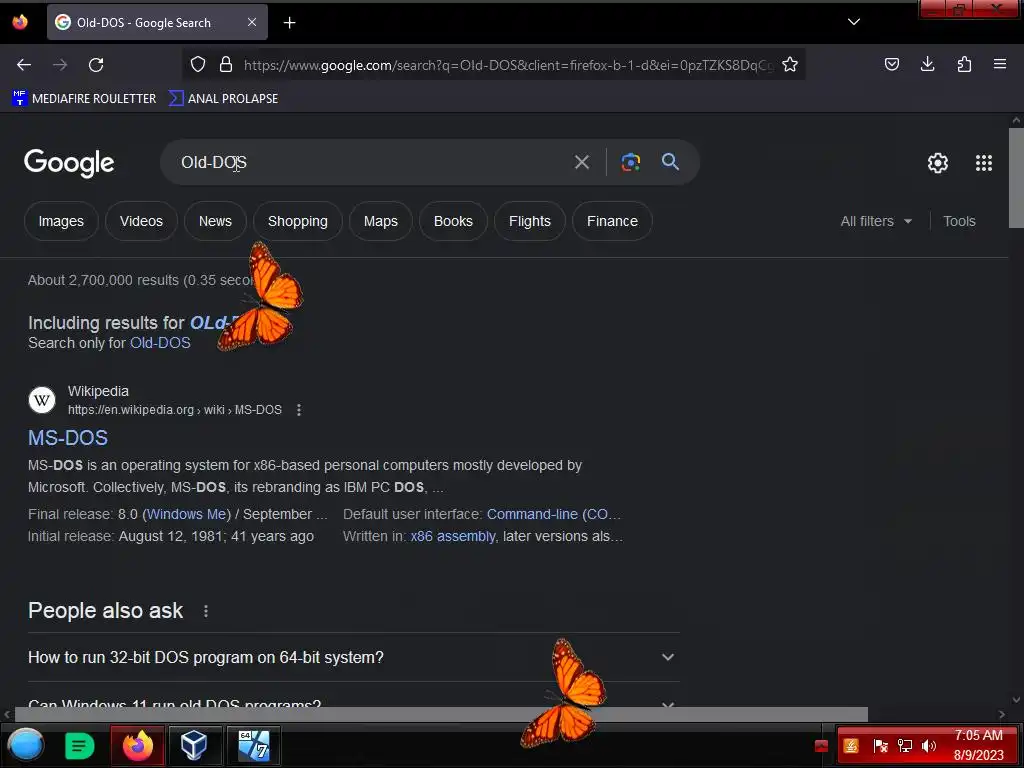Follow the Windows Me link
The width and height of the screenshot is (1024, 768).
point(187,514)
